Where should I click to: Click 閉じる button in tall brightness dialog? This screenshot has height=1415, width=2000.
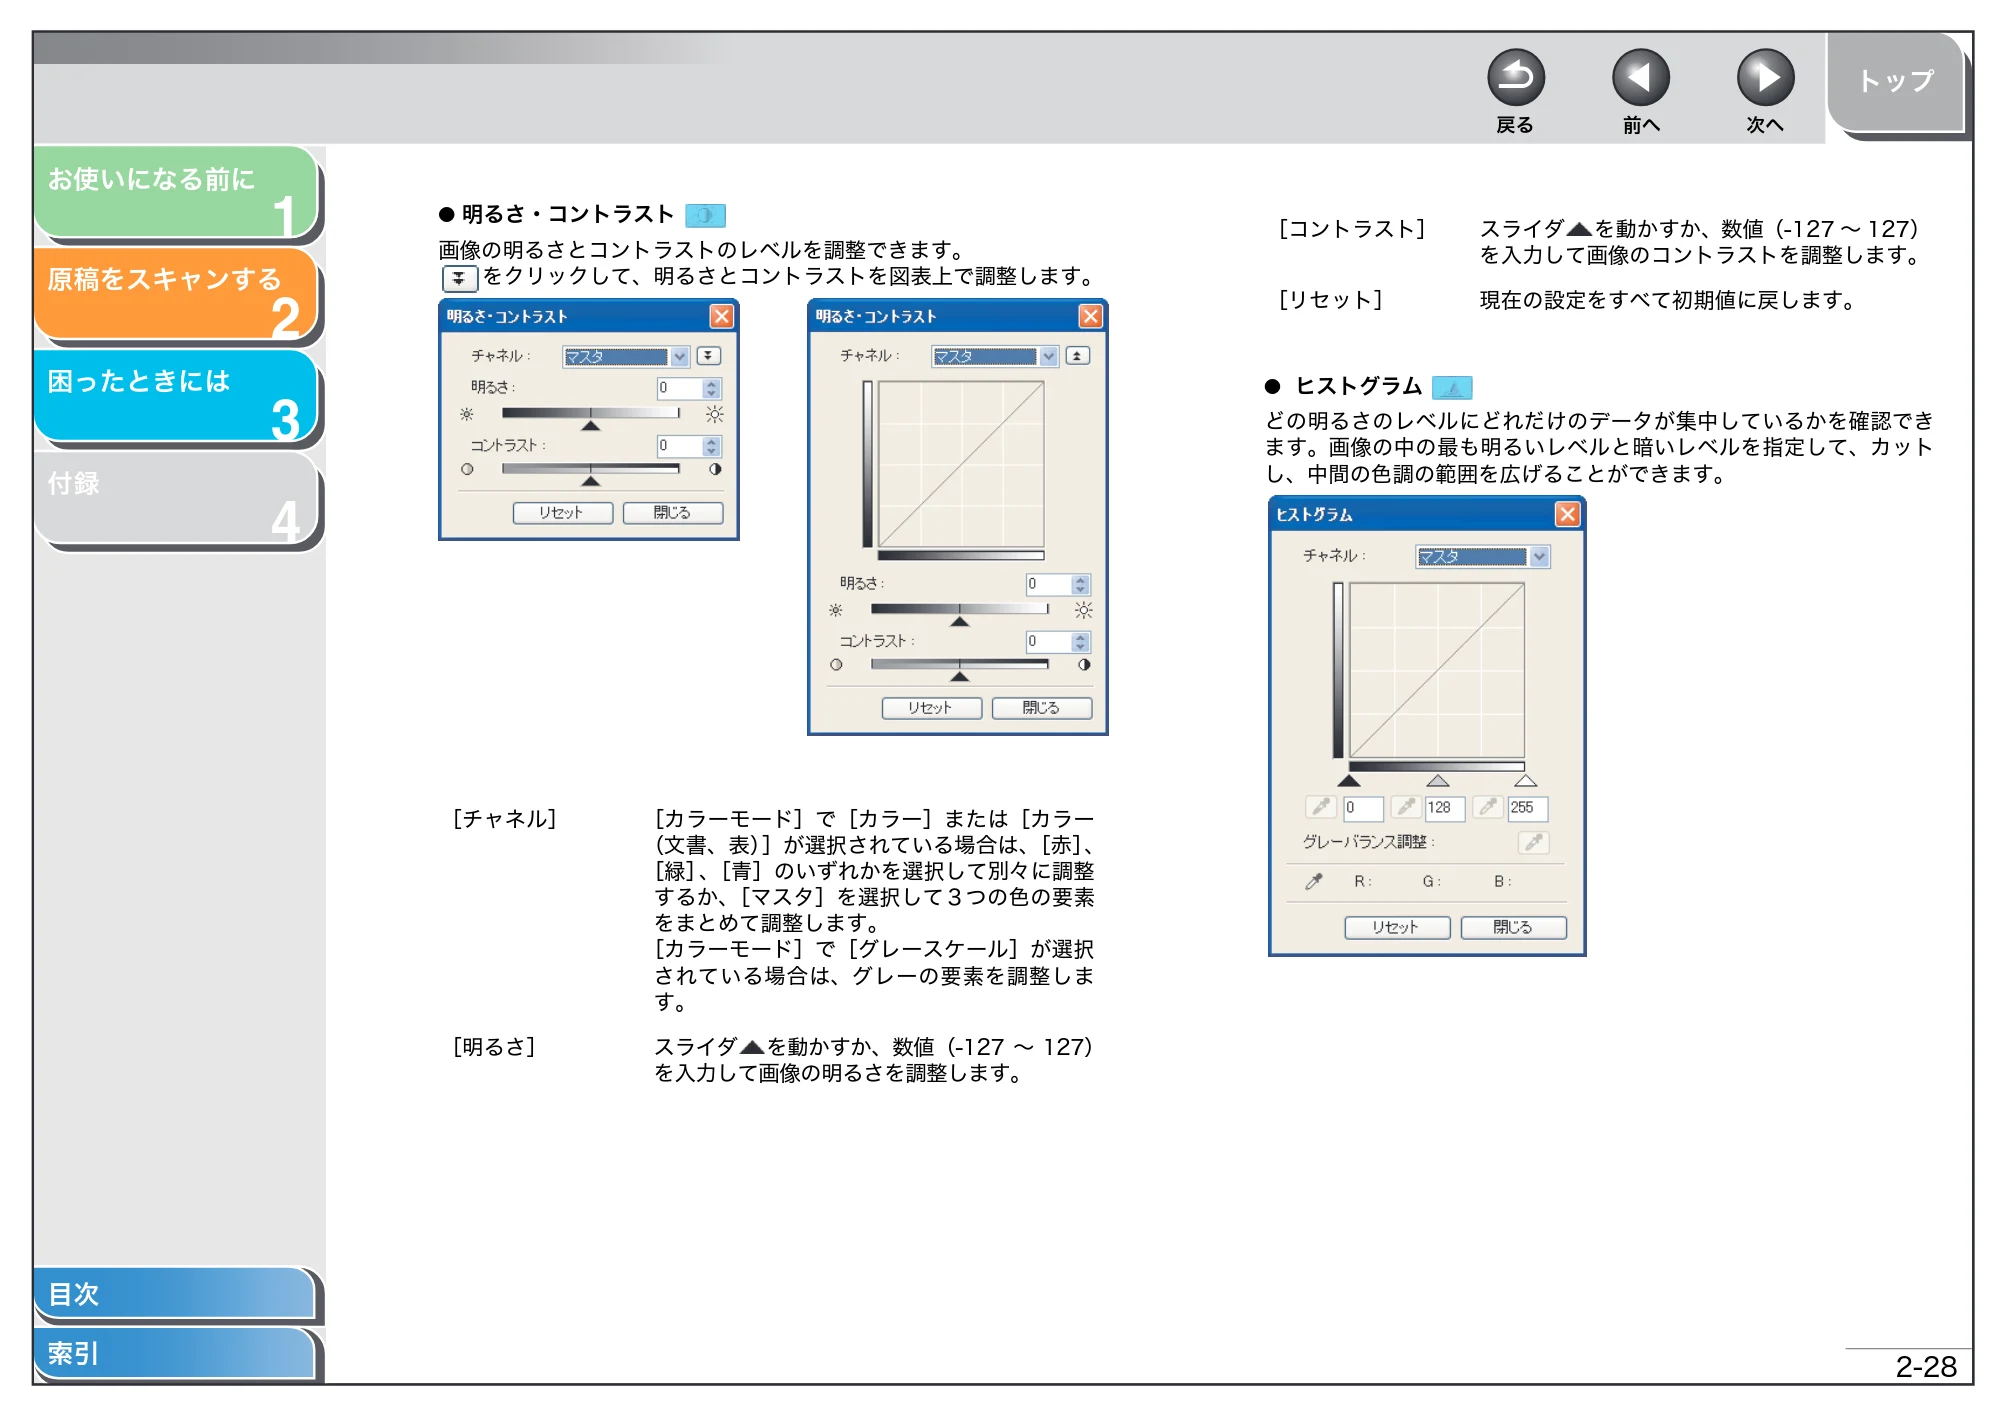(1041, 708)
